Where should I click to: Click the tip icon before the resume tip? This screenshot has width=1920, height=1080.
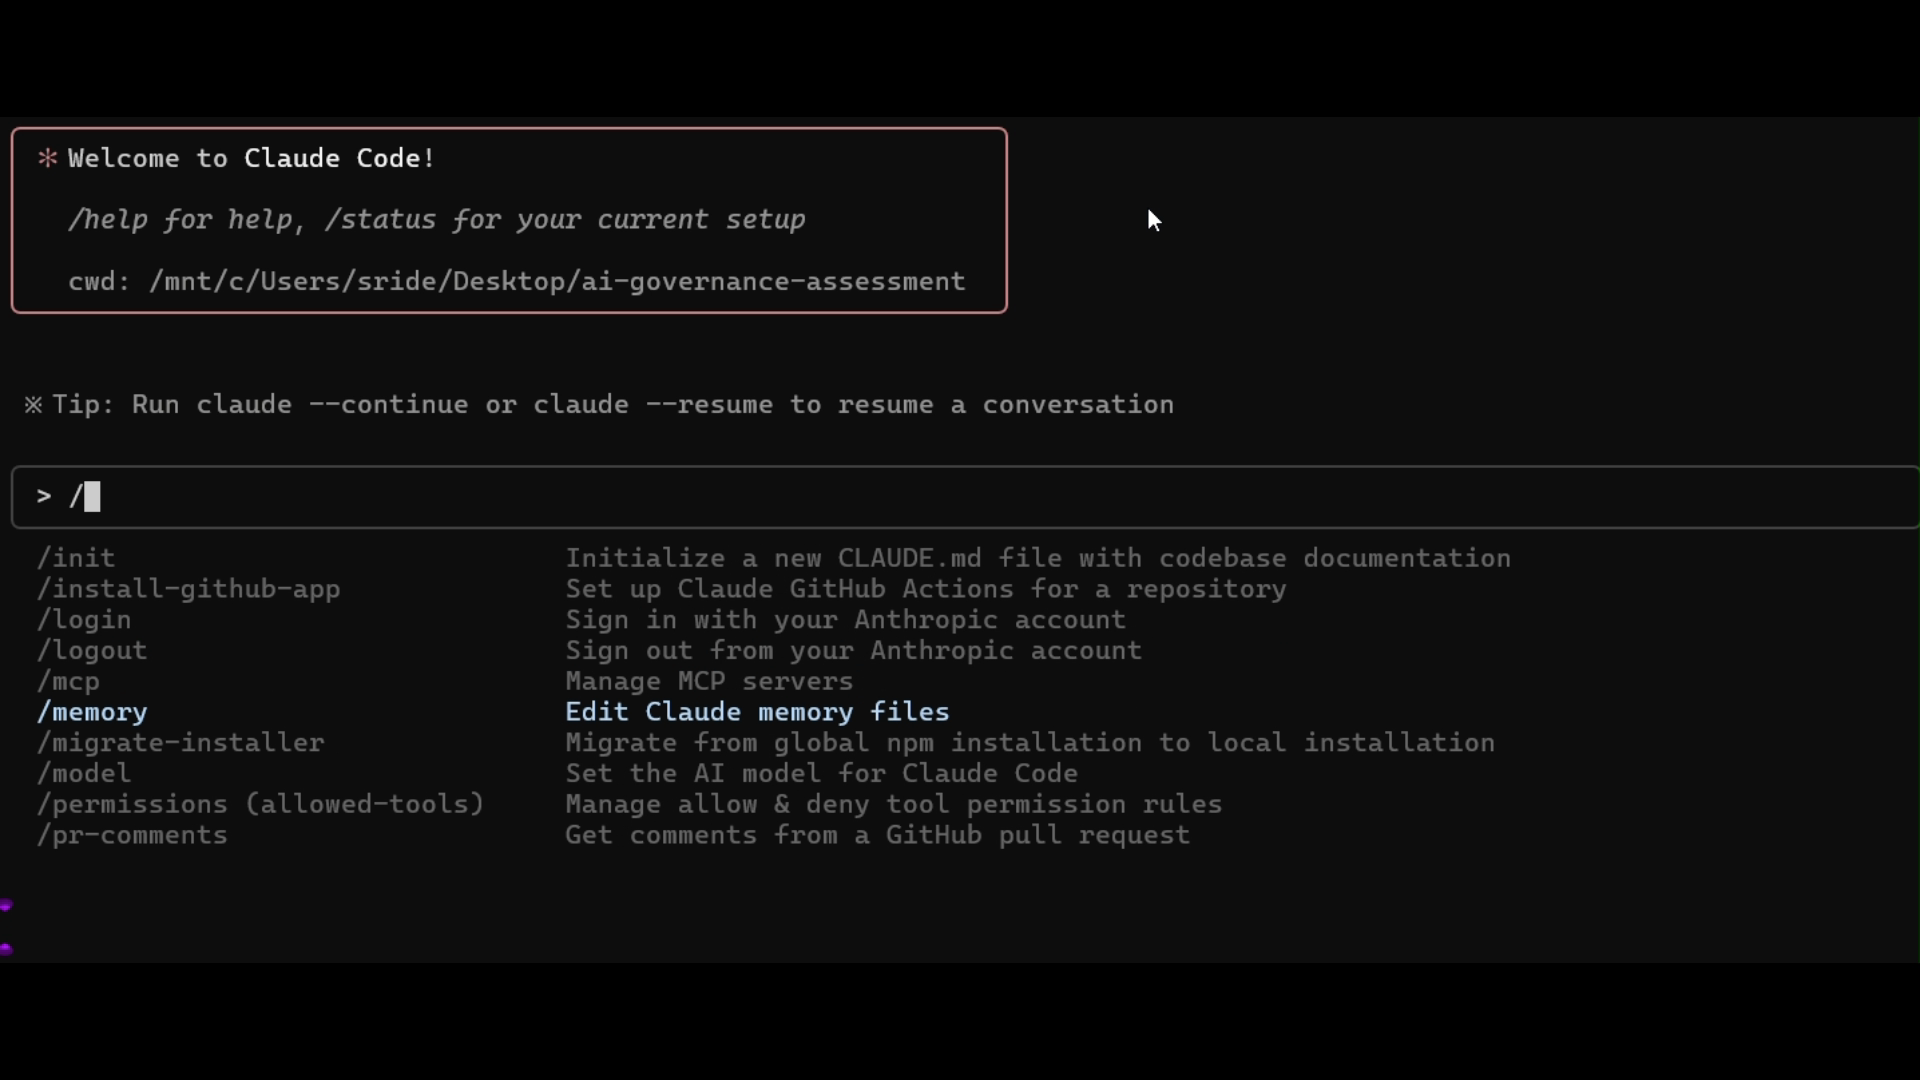pyautogui.click(x=33, y=404)
